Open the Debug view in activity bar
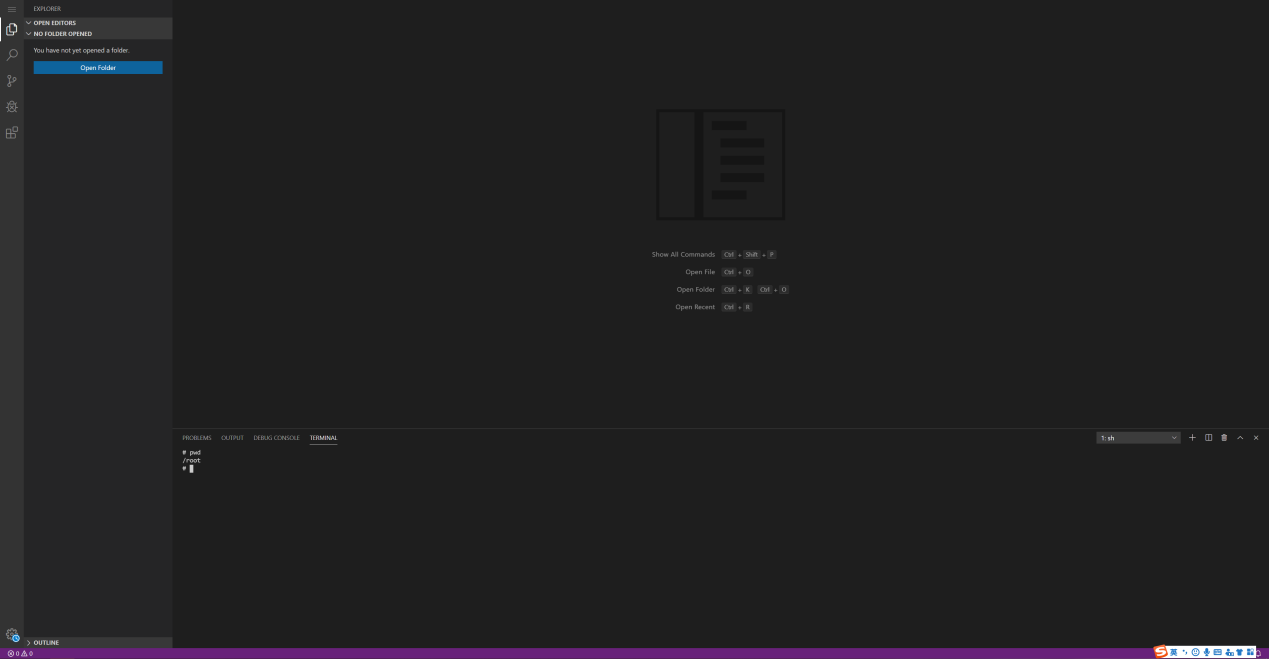 pyautogui.click(x=12, y=107)
